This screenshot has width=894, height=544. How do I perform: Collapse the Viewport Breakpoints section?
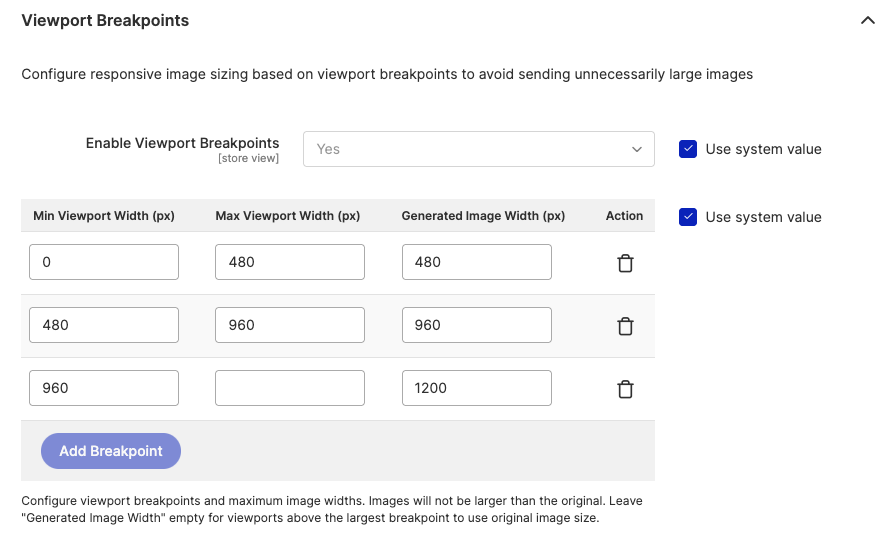coord(867,21)
